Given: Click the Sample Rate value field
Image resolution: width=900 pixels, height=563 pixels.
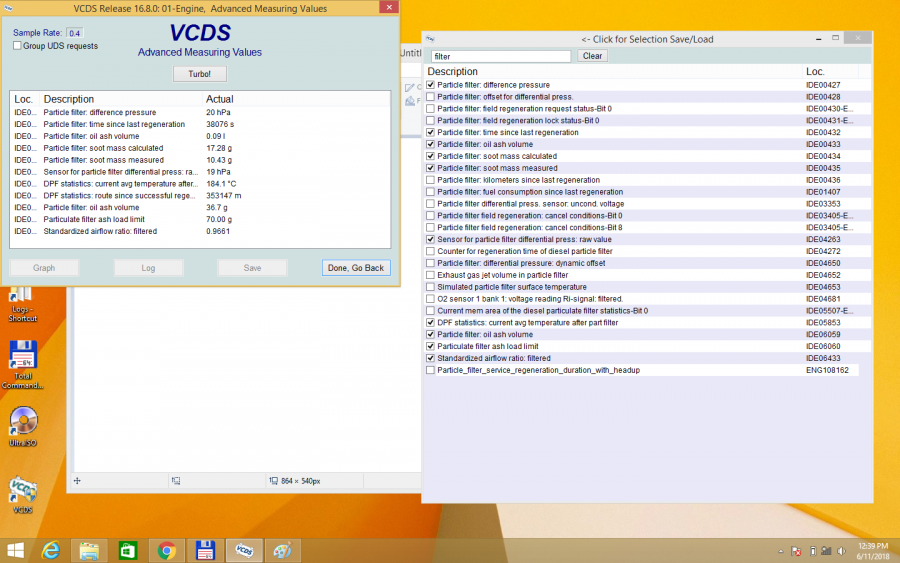Looking at the screenshot, I should [75, 33].
